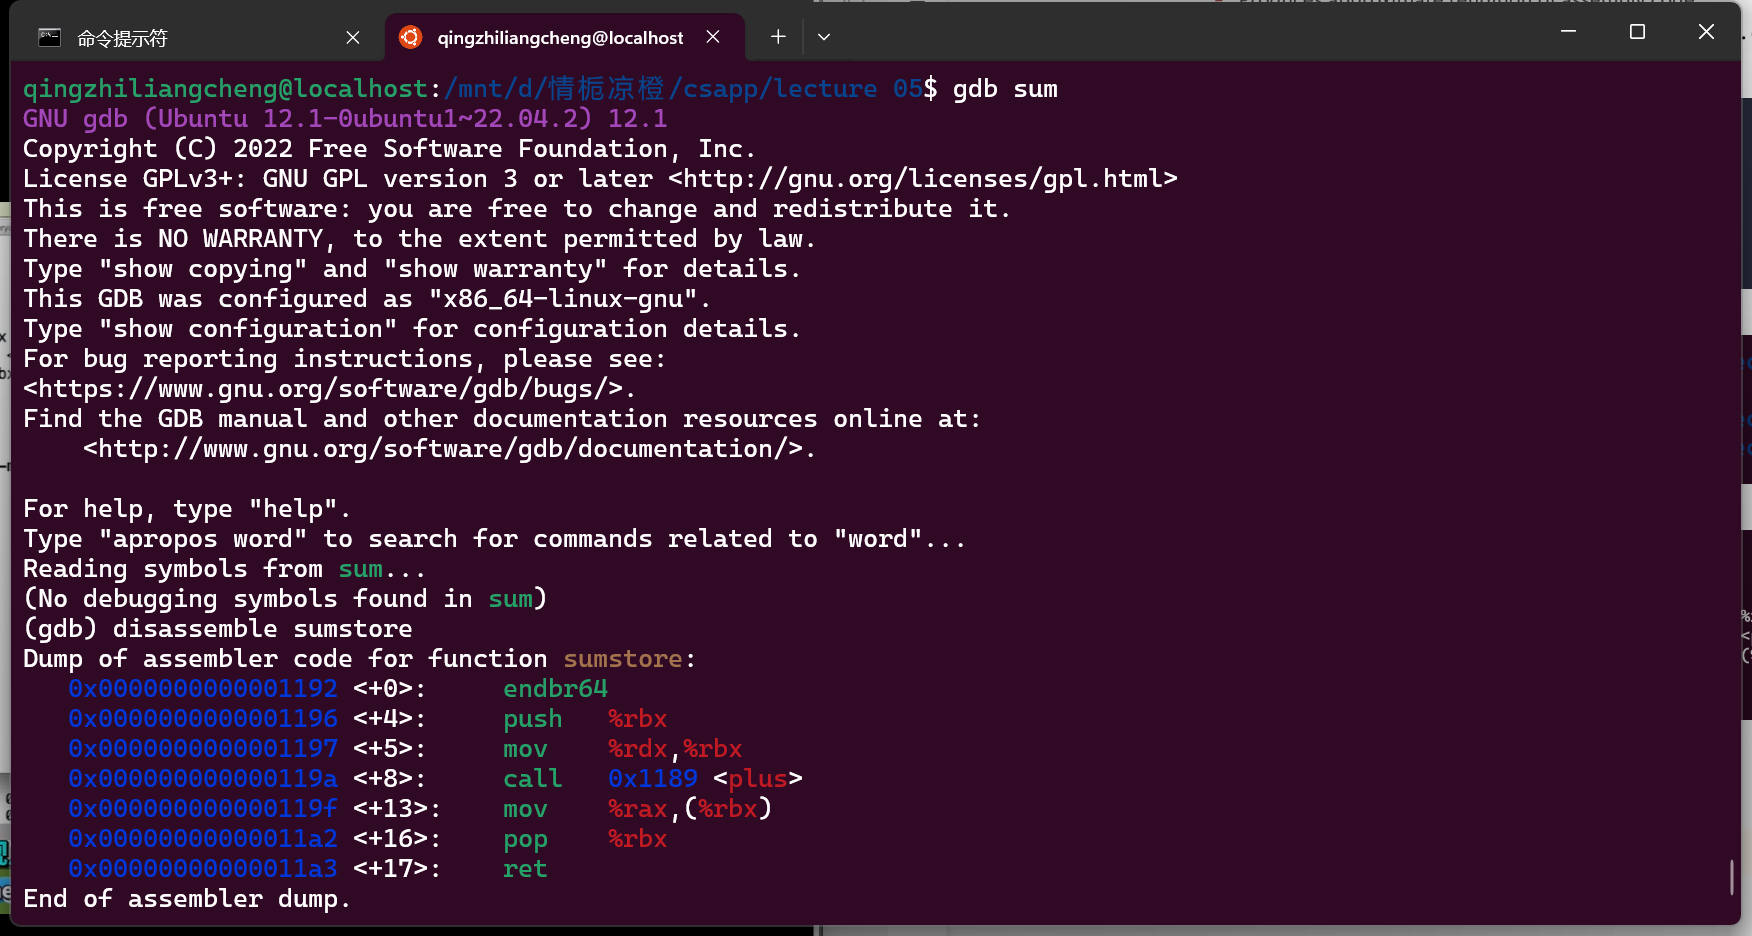Minimize the terminal window
This screenshot has width=1752, height=936.
pyautogui.click(x=1568, y=32)
